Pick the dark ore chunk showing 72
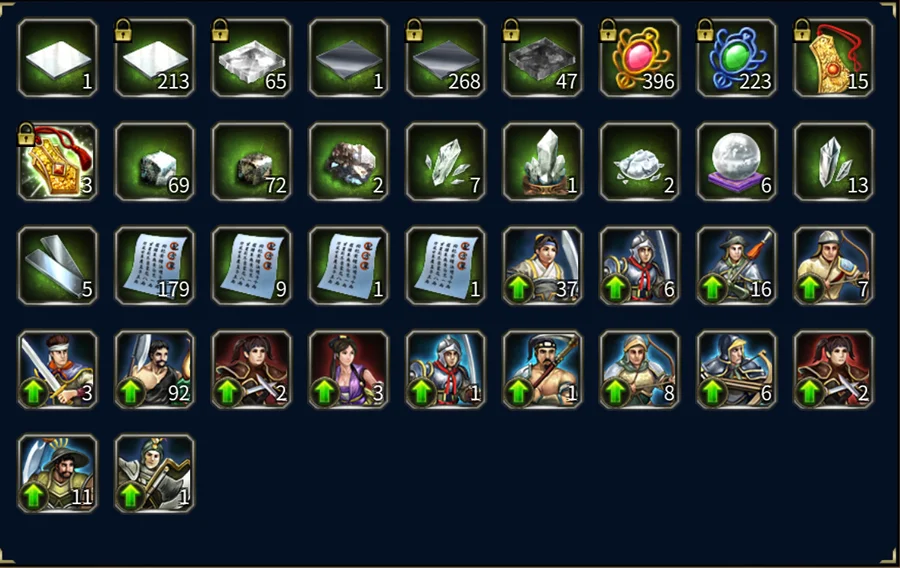Image resolution: width=900 pixels, height=568 pixels. point(251,162)
